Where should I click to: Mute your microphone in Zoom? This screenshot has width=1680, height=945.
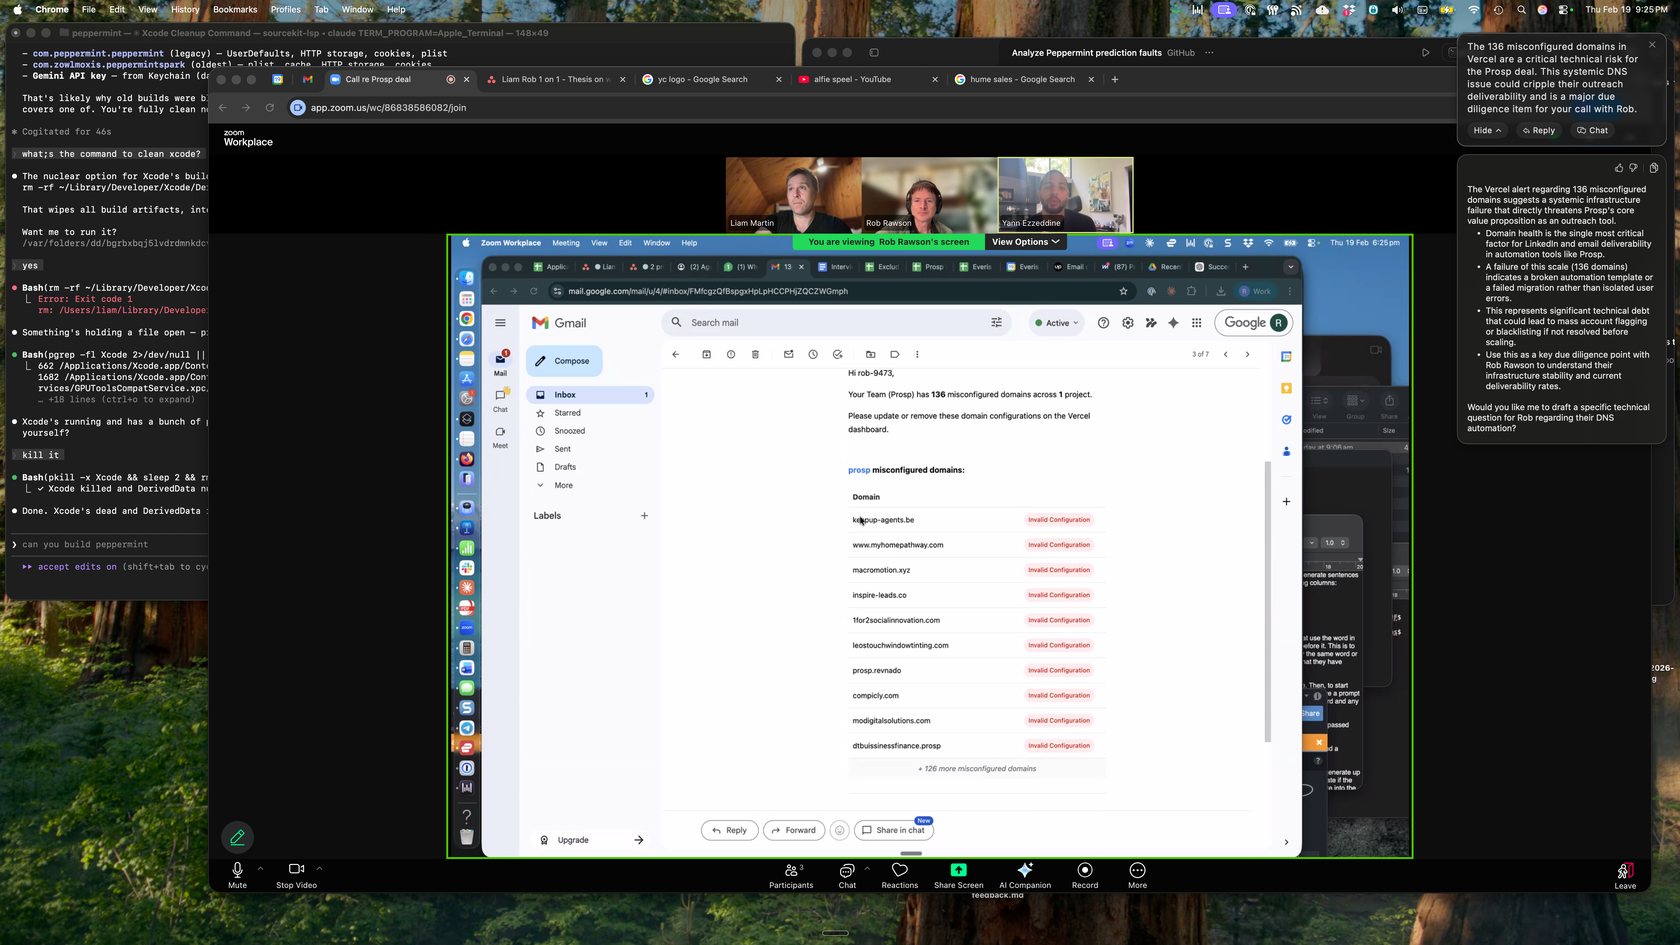(237, 875)
